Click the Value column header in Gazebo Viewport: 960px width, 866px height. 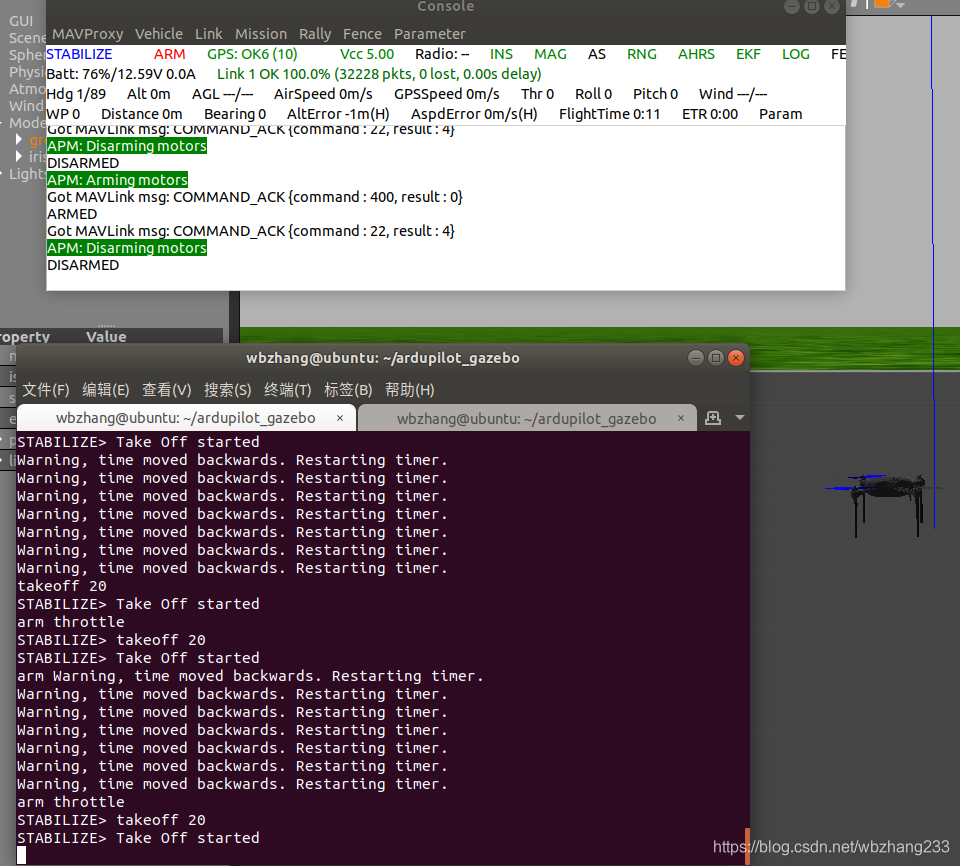click(106, 337)
